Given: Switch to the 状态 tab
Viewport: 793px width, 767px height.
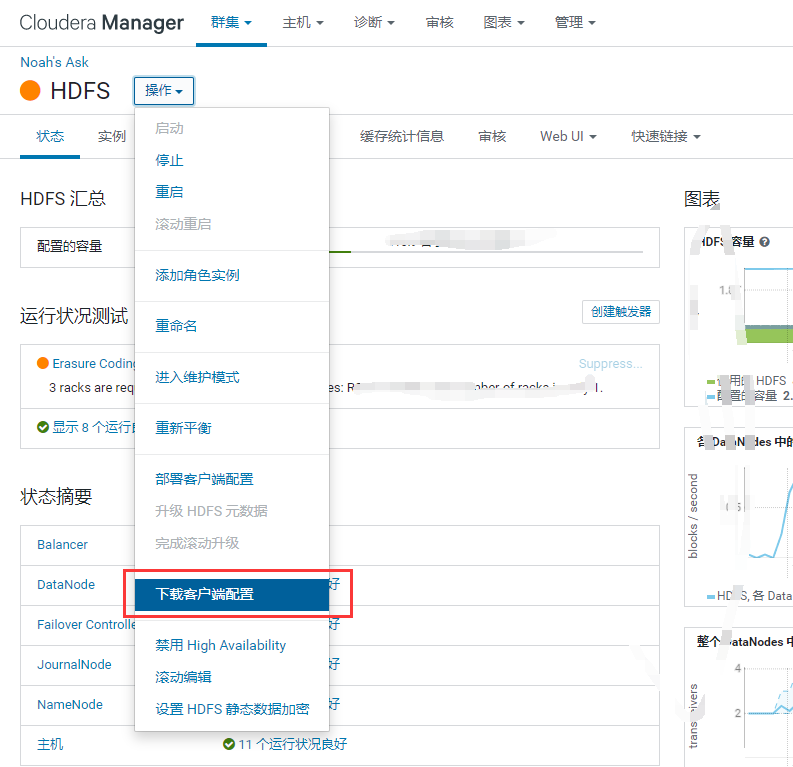Looking at the screenshot, I should tap(50, 137).
